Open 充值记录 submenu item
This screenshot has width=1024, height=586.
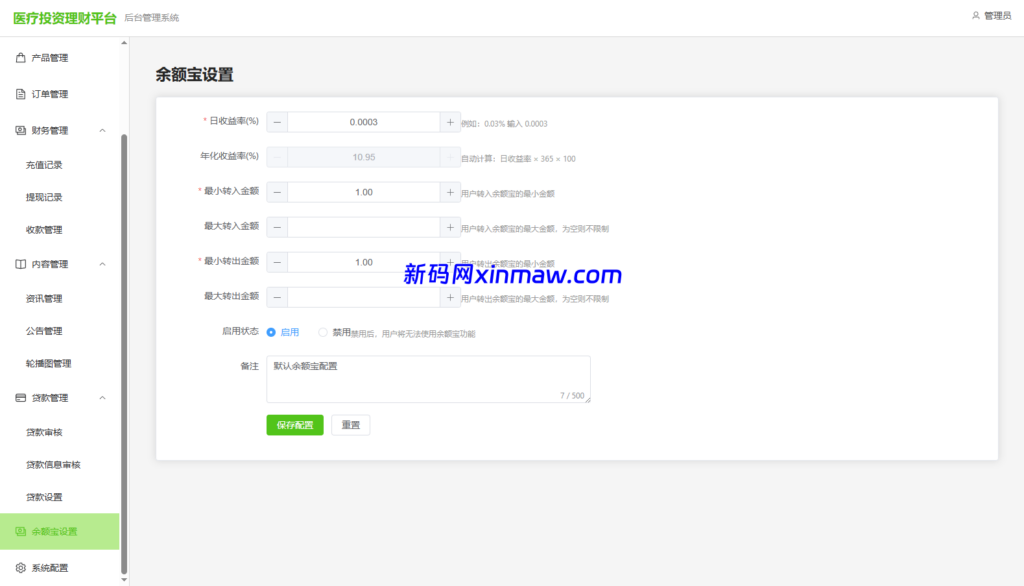59,165
